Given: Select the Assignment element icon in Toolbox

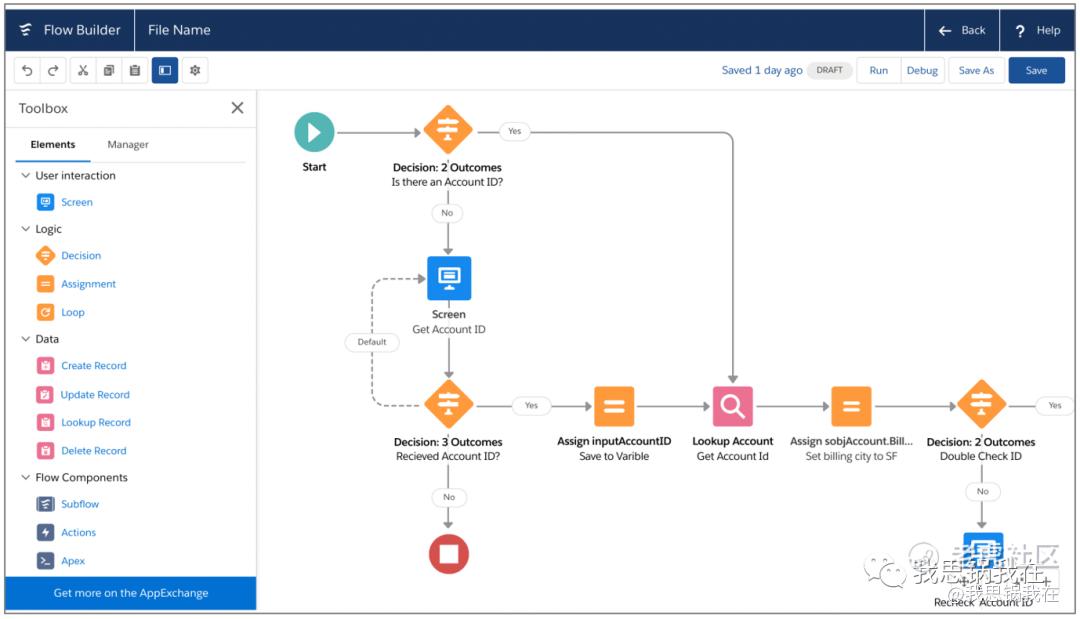Looking at the screenshot, I should (45, 284).
